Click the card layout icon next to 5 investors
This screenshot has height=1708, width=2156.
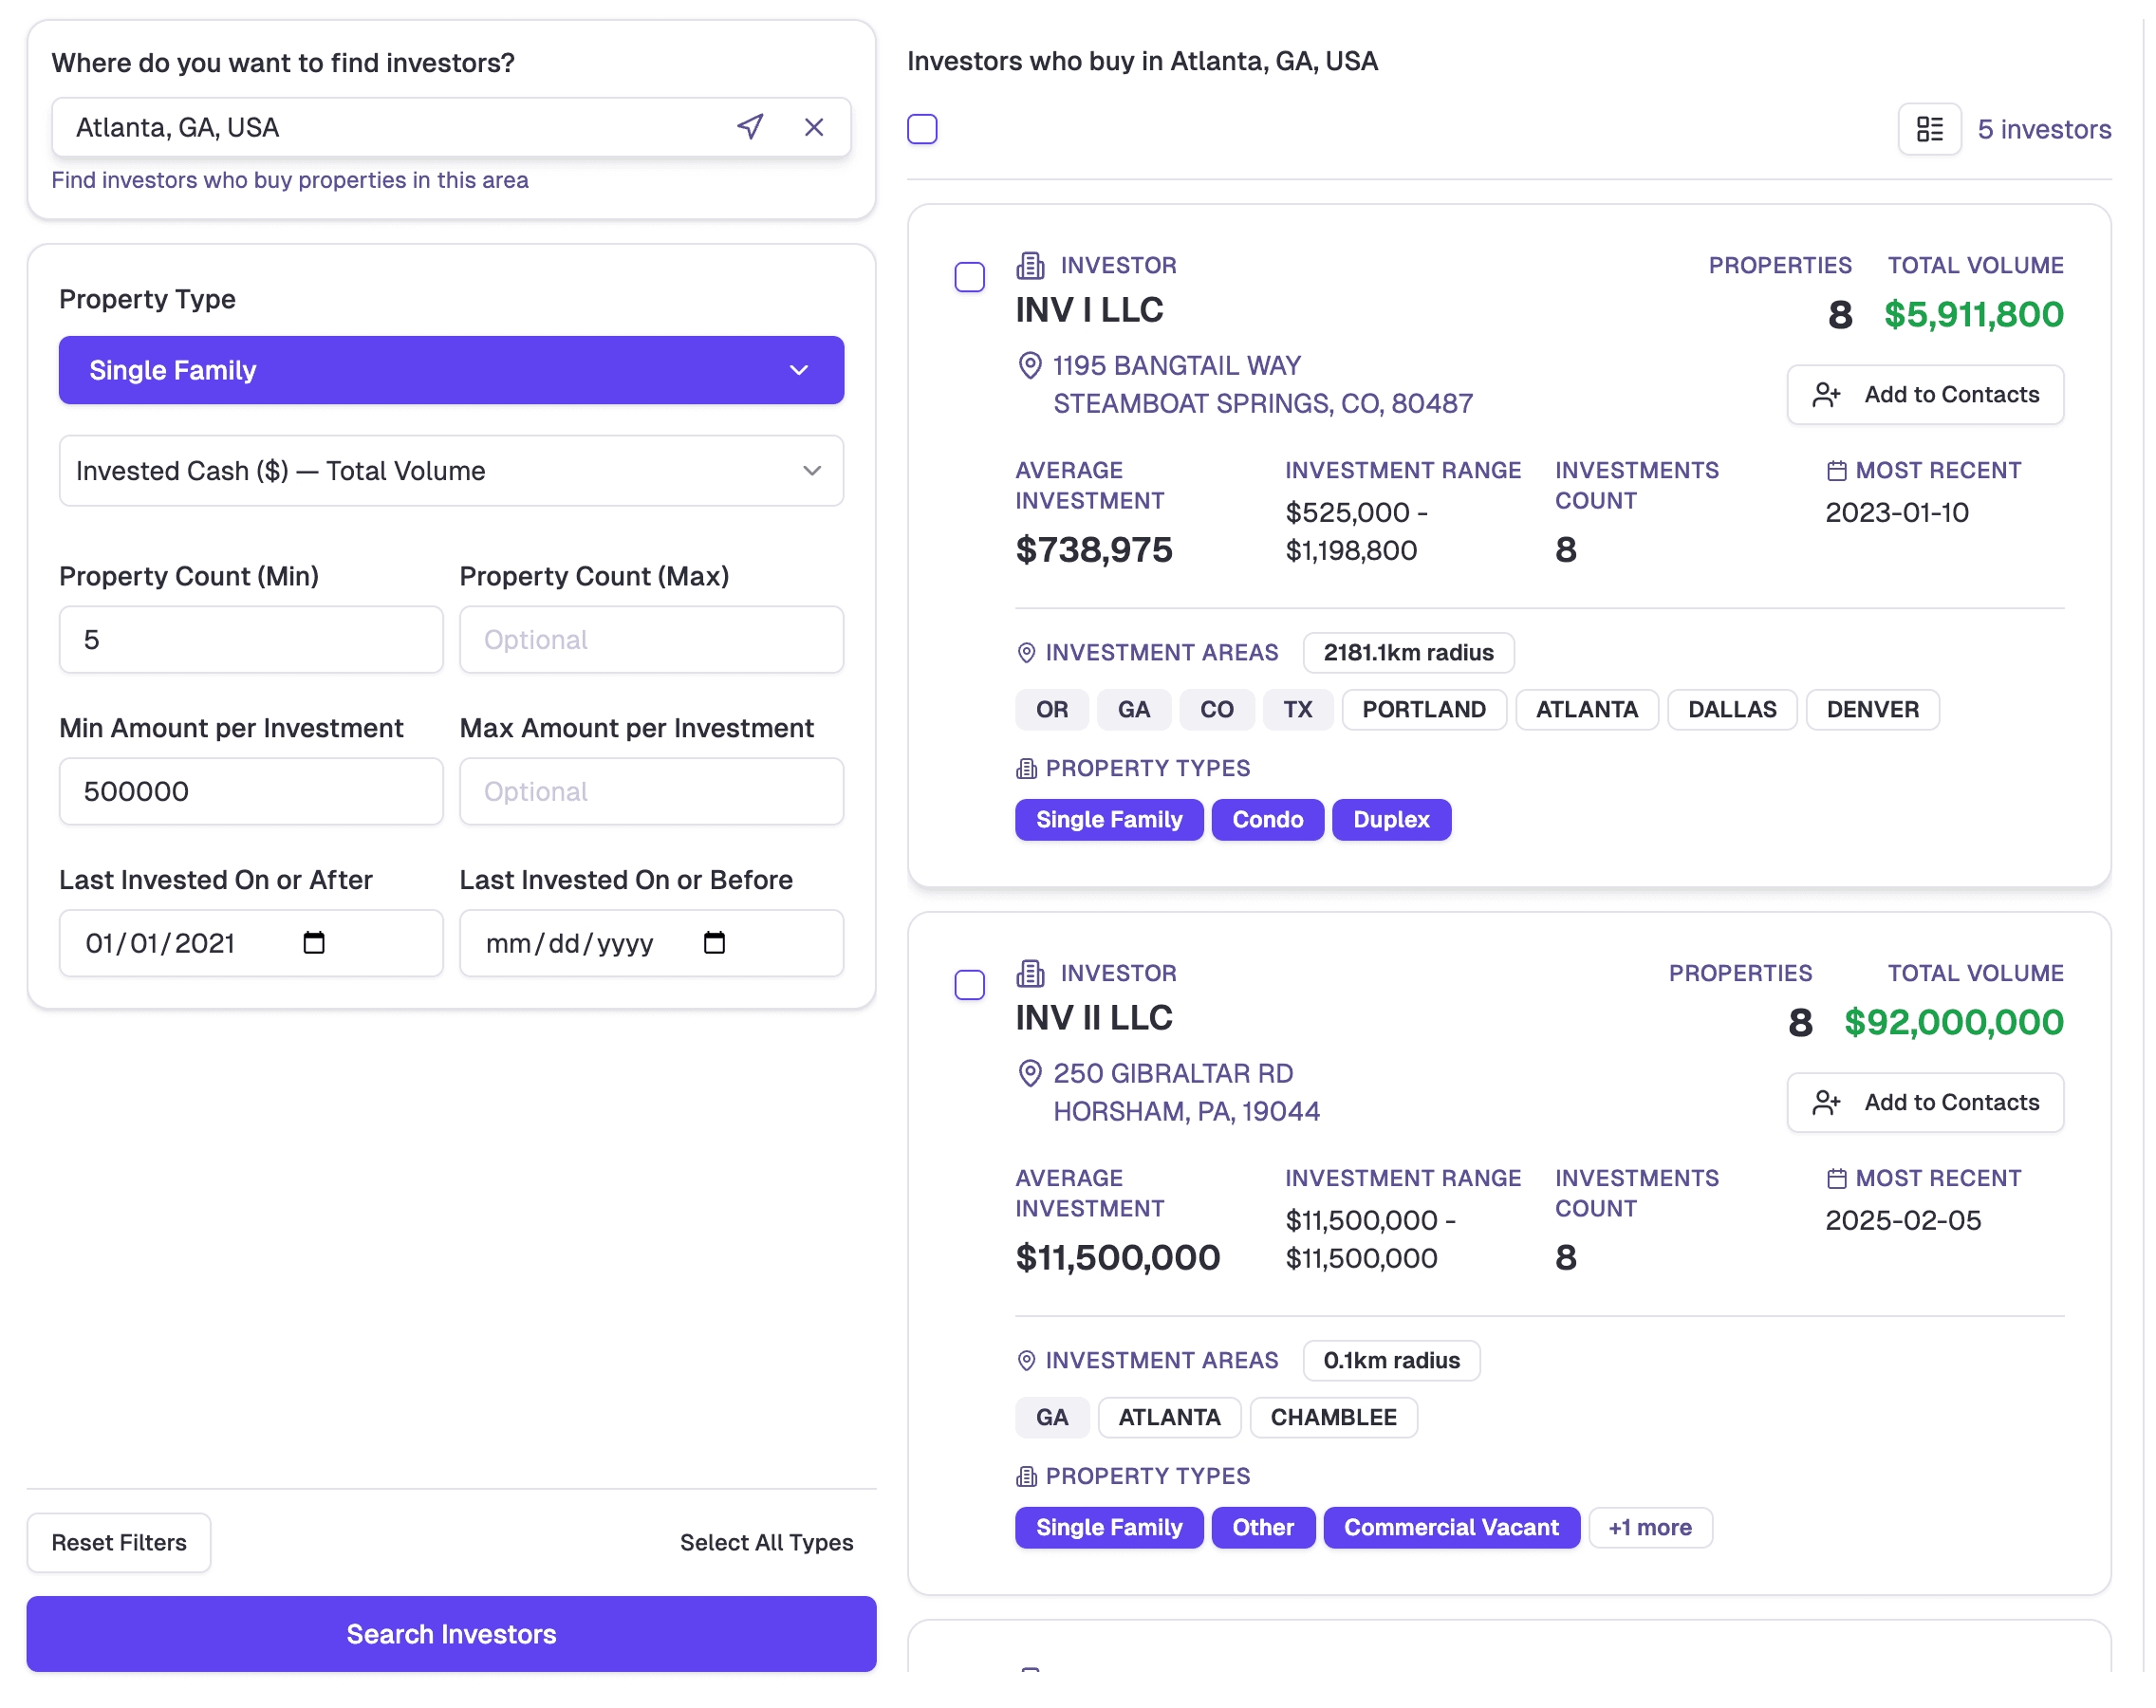tap(1930, 129)
